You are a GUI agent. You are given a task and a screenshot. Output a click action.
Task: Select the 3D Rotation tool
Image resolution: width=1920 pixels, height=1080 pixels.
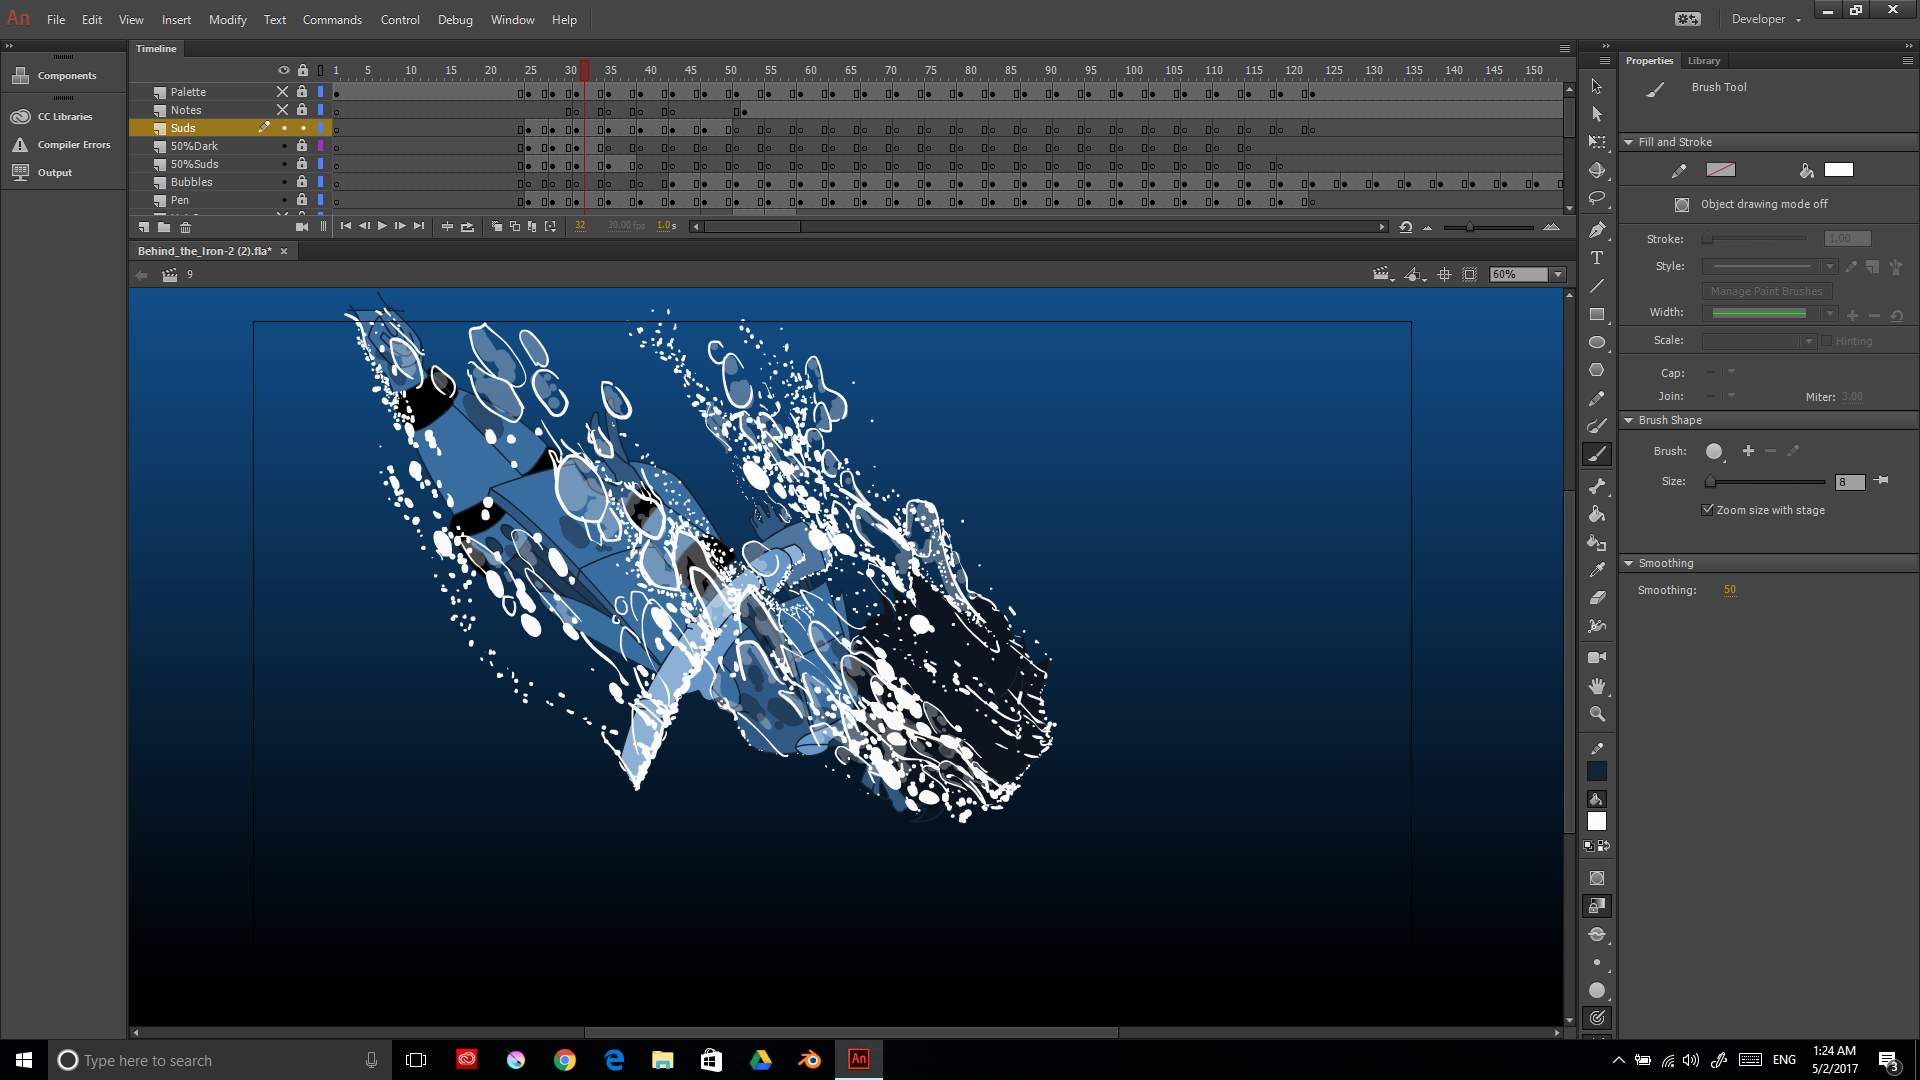[x=1597, y=170]
